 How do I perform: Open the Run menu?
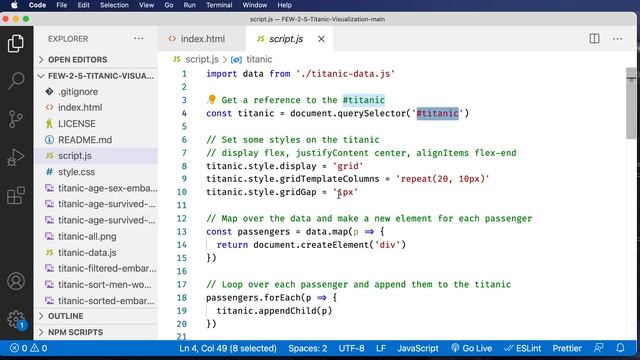click(x=189, y=5)
